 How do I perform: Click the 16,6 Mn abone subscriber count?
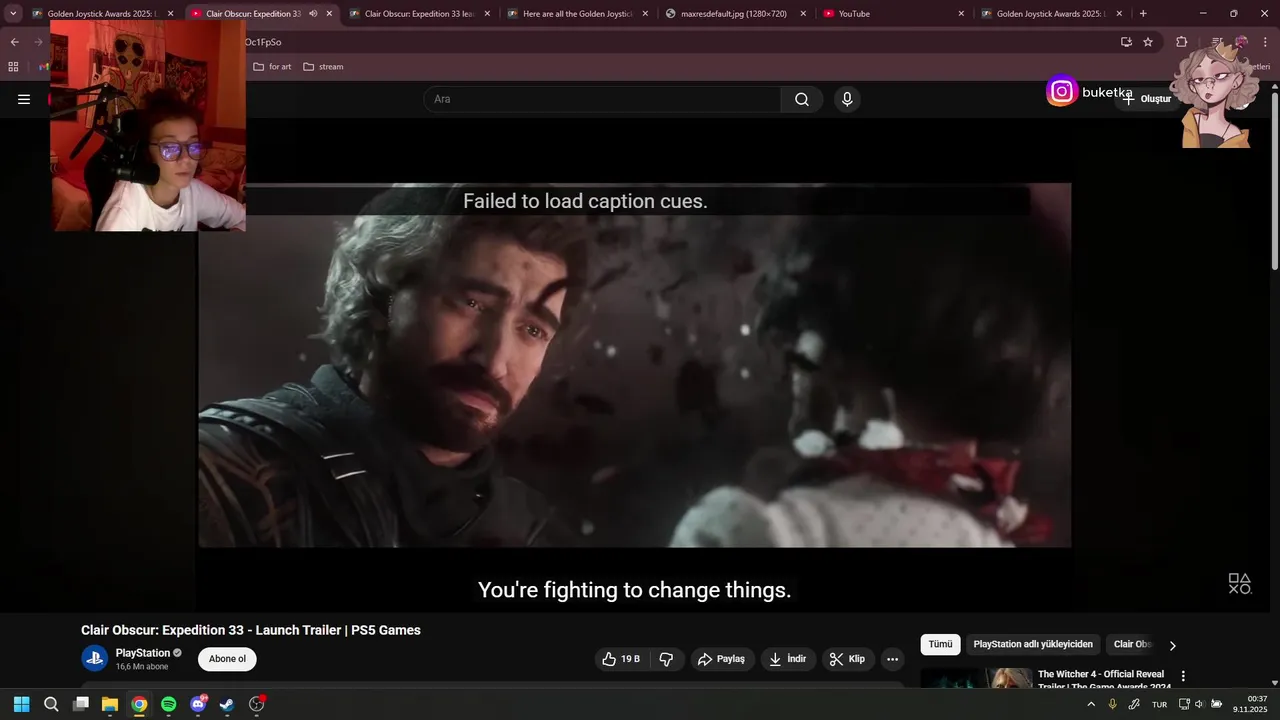pos(142,667)
